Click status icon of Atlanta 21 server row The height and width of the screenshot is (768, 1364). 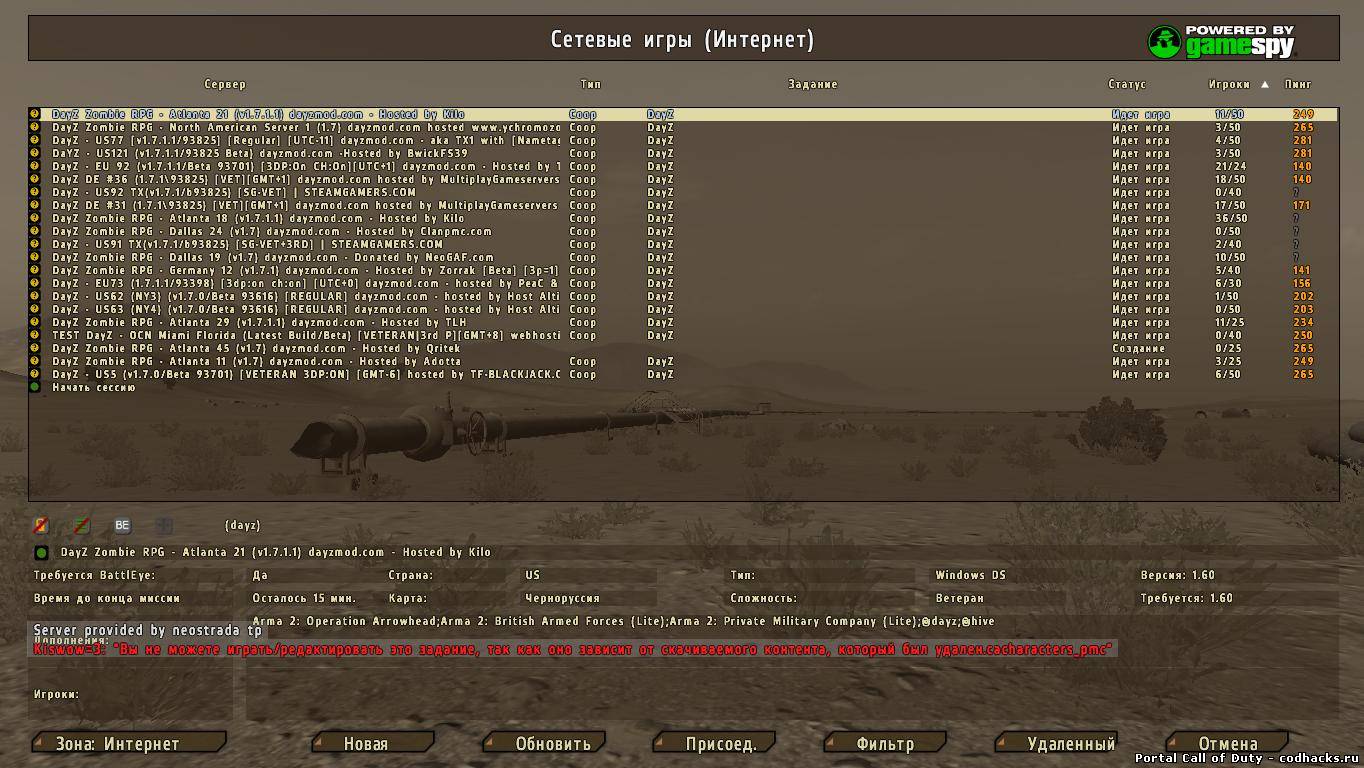35,115
